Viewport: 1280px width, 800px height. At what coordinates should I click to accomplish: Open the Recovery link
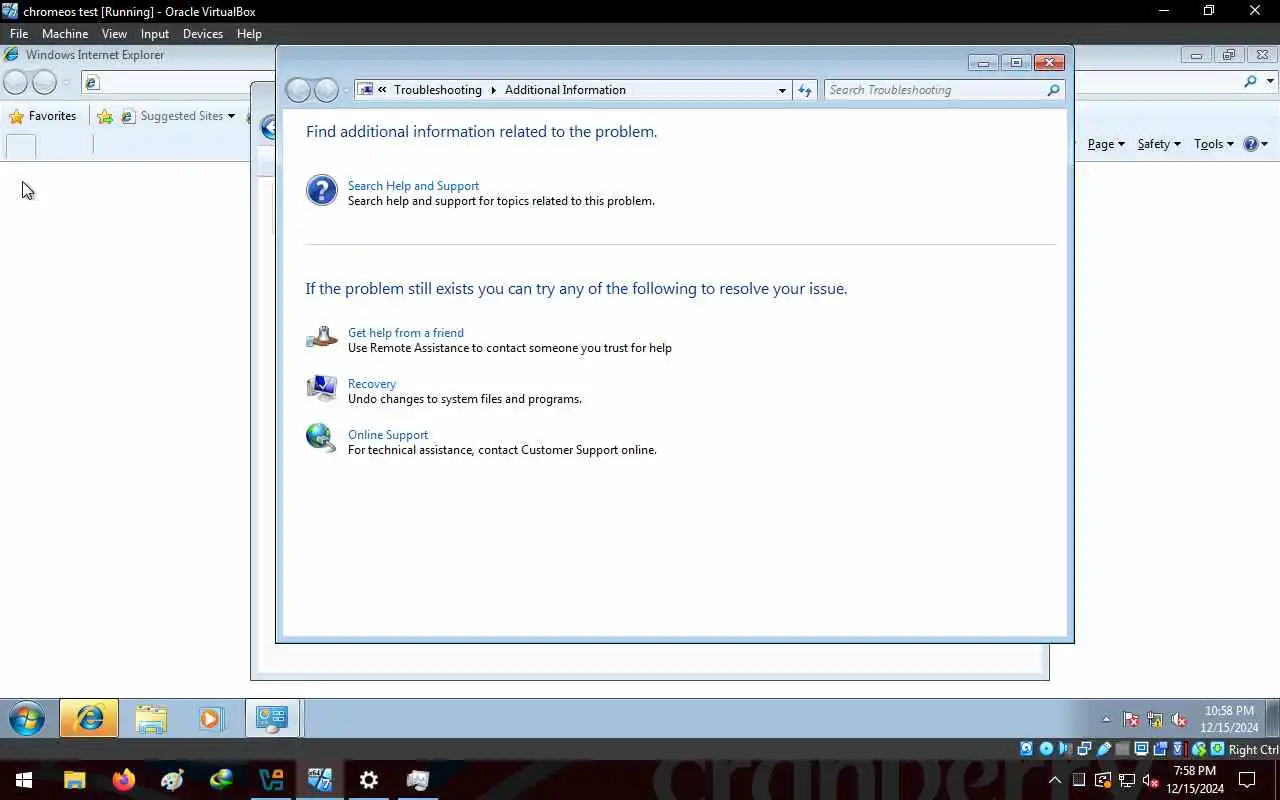[372, 383]
